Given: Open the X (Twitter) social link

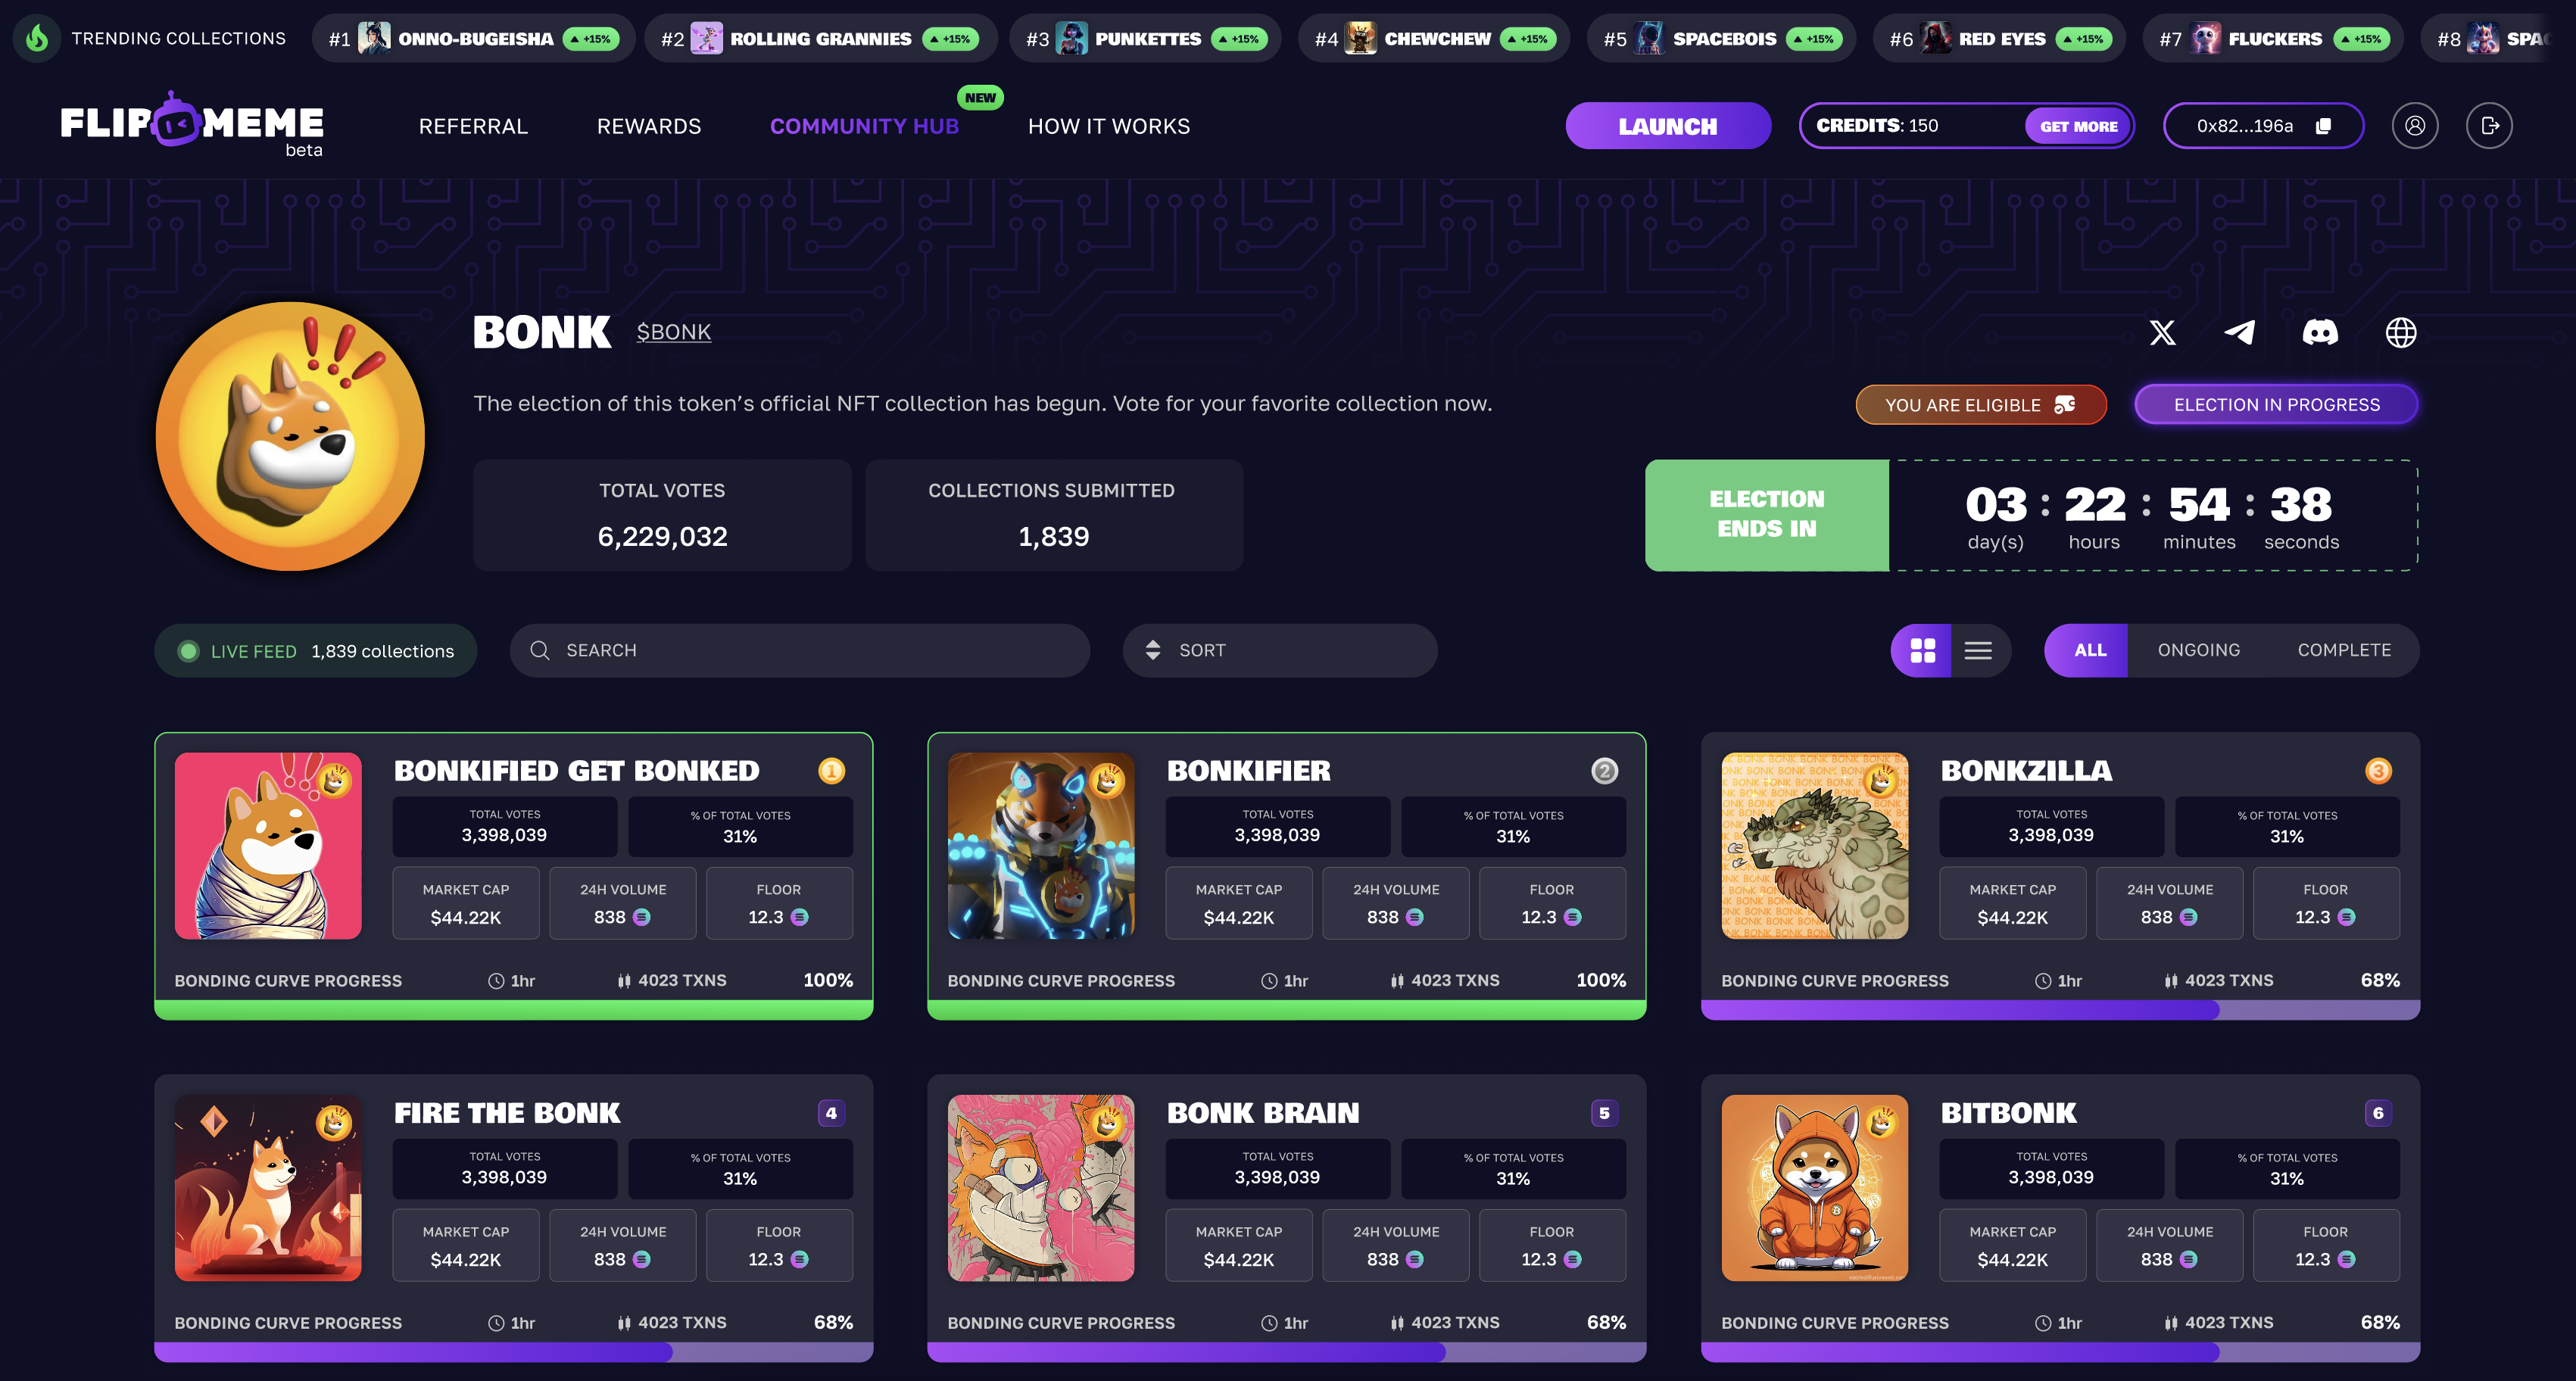Looking at the screenshot, I should pyautogui.click(x=2162, y=333).
